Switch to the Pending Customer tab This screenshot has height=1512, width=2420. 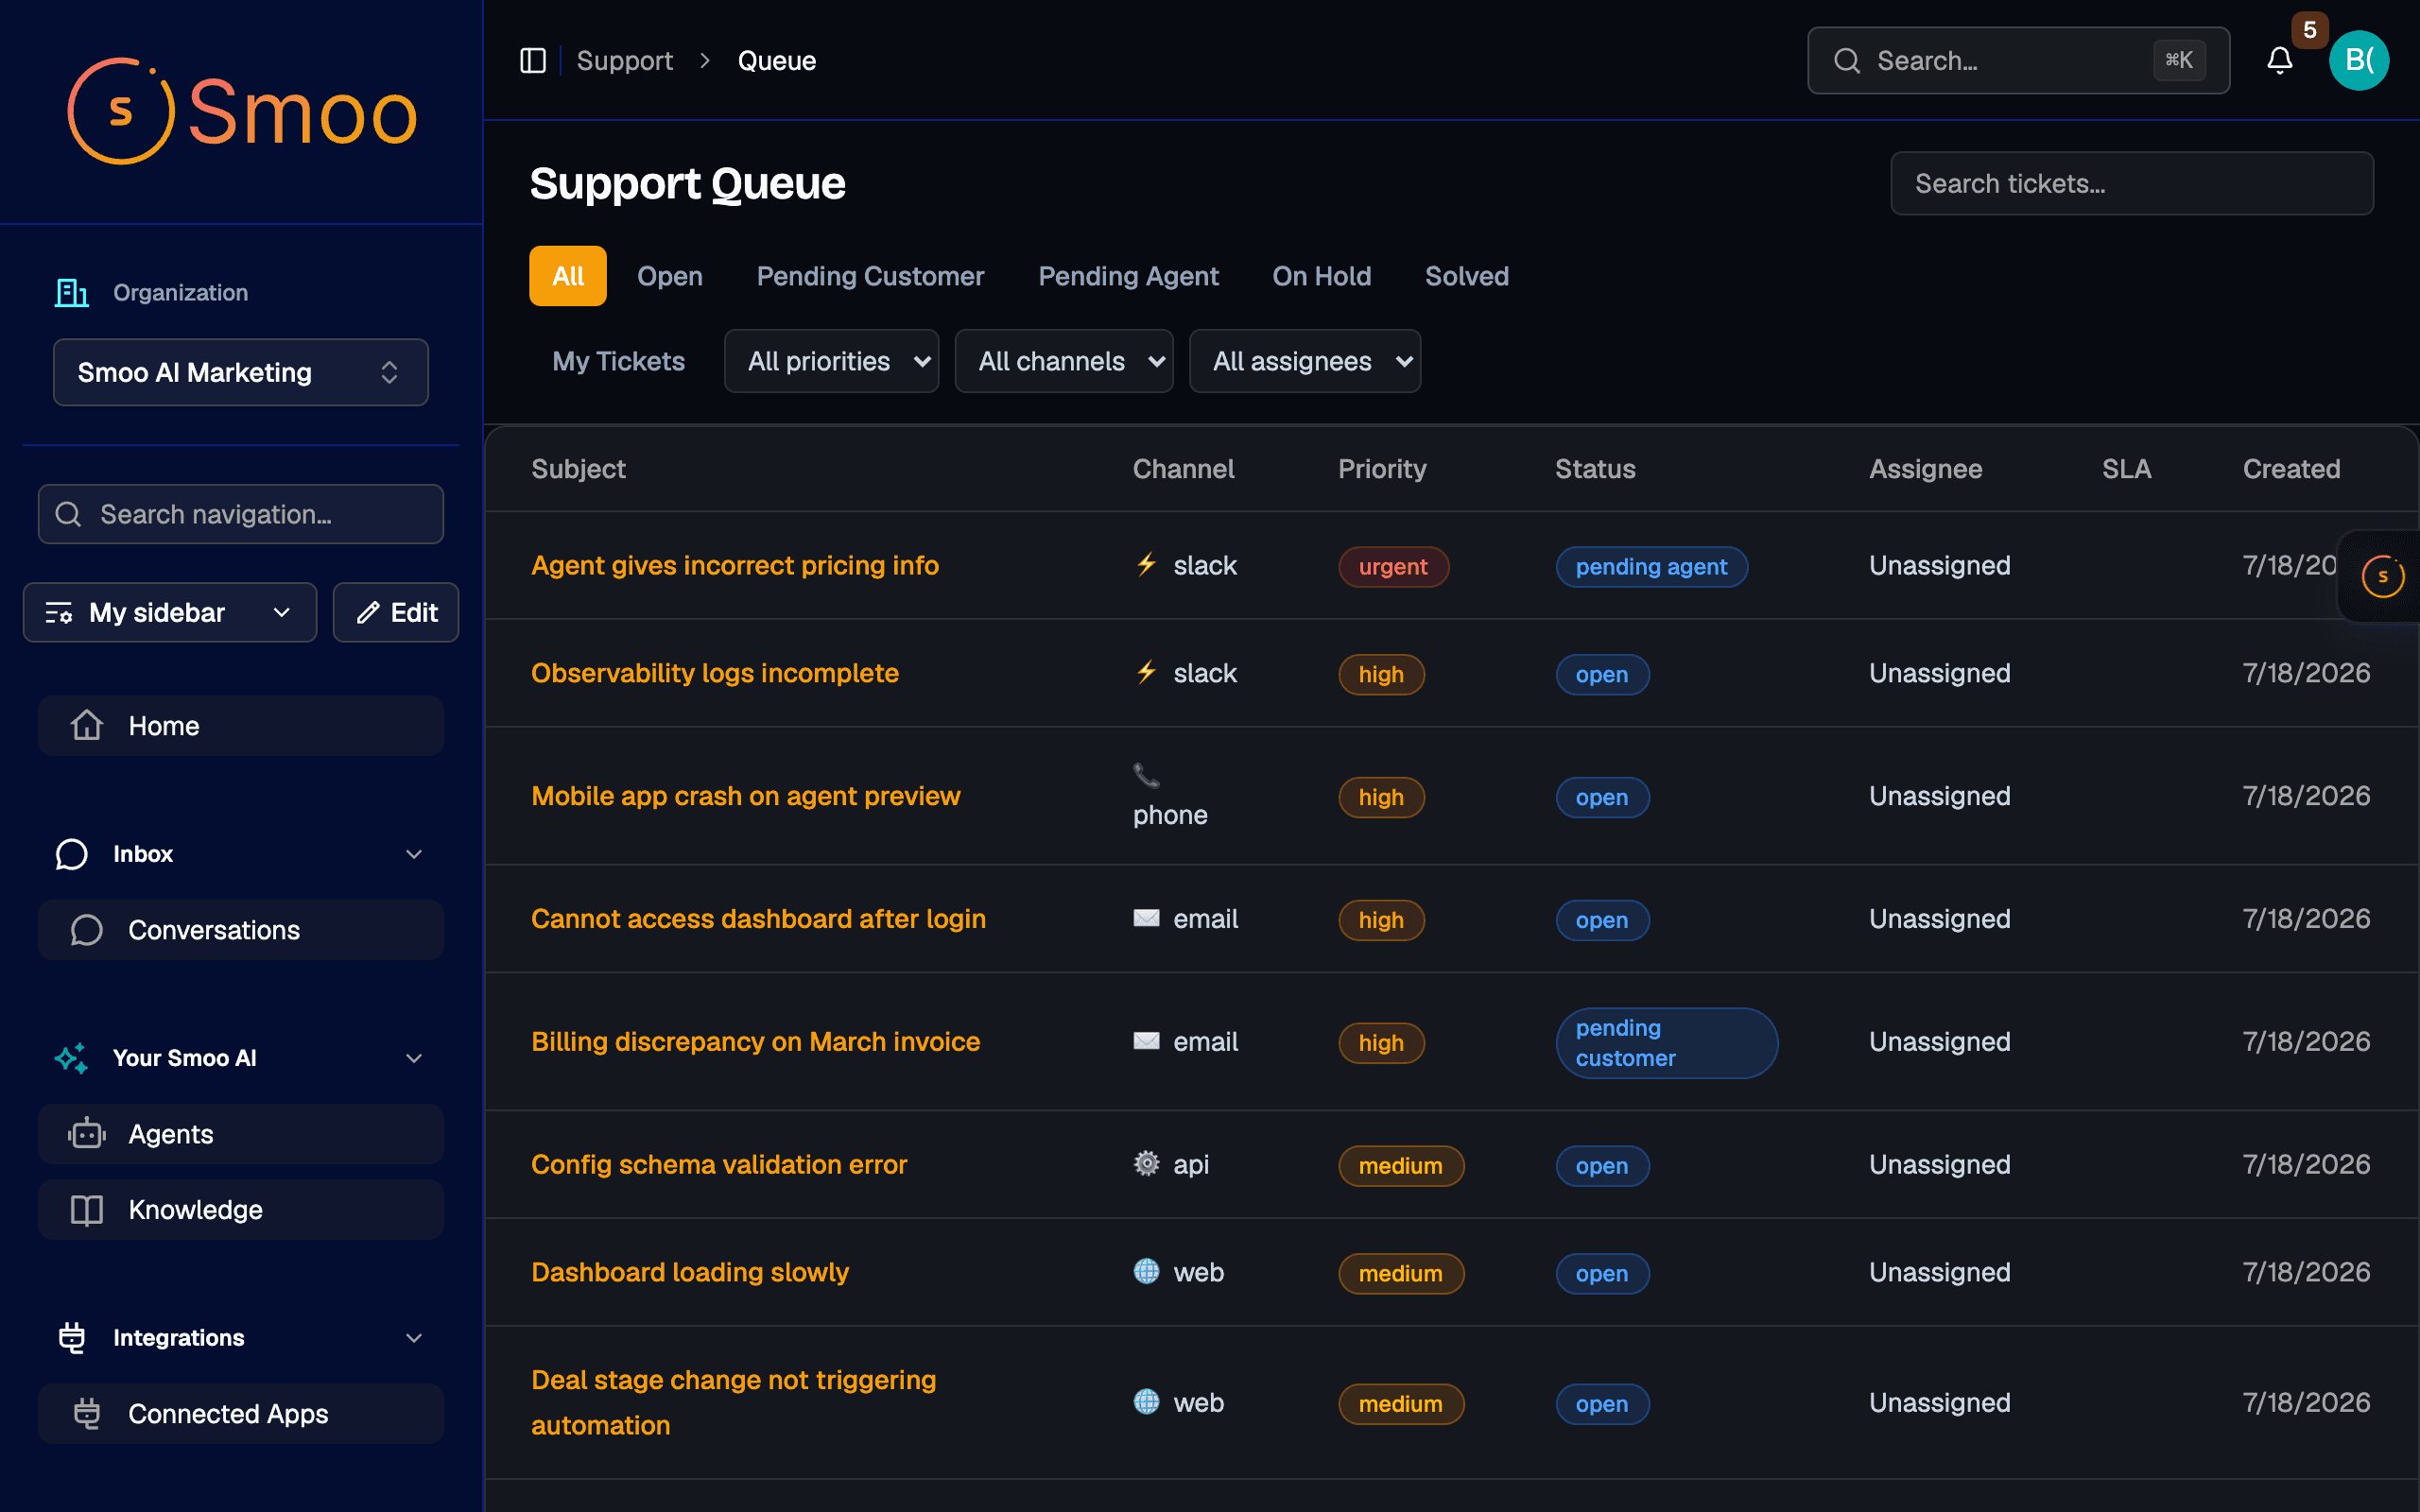870,276
